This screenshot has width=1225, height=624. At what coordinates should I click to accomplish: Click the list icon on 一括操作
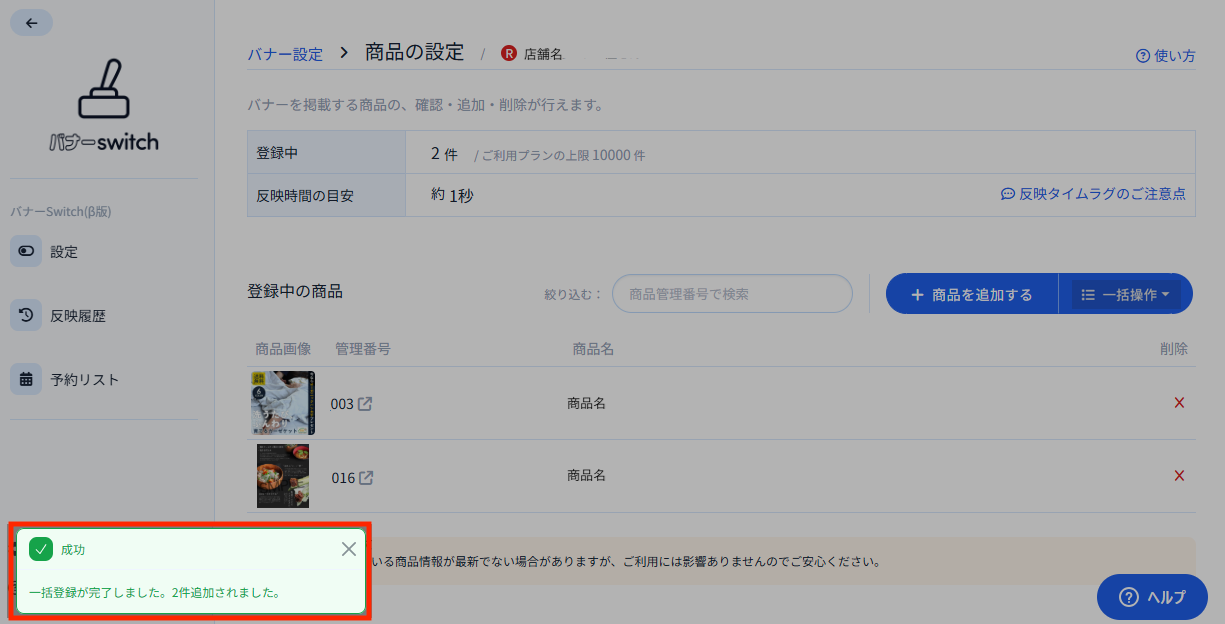click(1088, 295)
